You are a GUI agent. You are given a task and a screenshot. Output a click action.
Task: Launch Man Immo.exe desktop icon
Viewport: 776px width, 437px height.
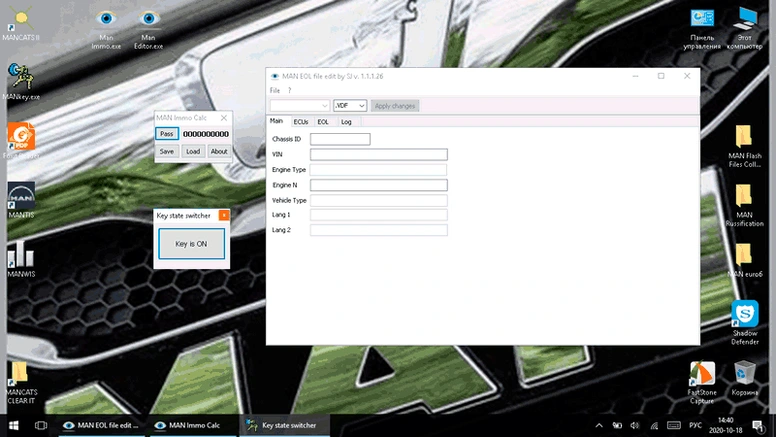coord(106,28)
